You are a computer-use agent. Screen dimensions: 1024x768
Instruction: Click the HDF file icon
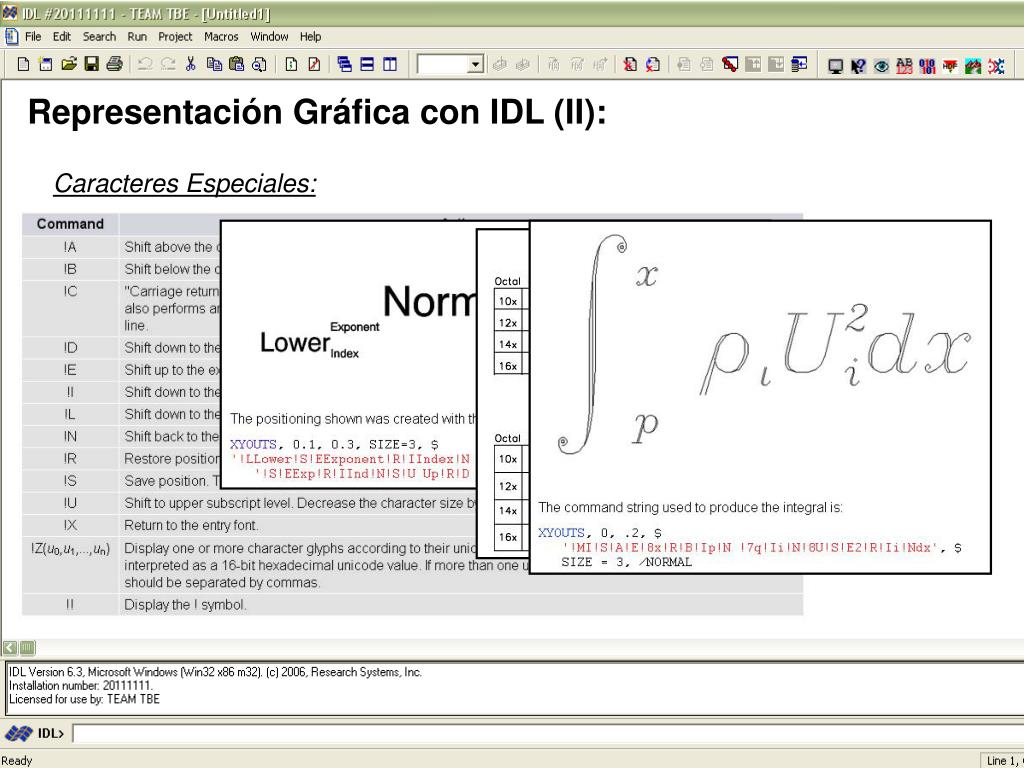(x=950, y=65)
